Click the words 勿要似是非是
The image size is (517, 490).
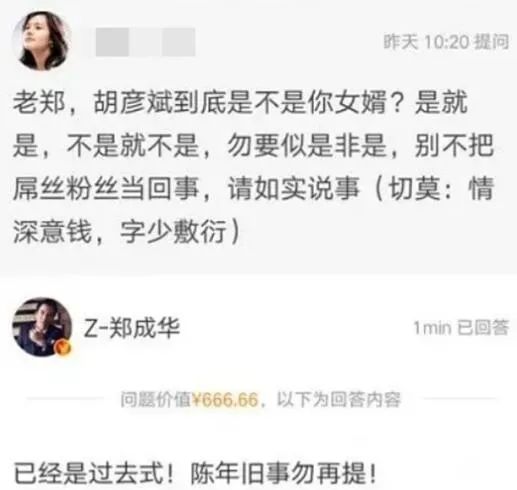pos(307,146)
